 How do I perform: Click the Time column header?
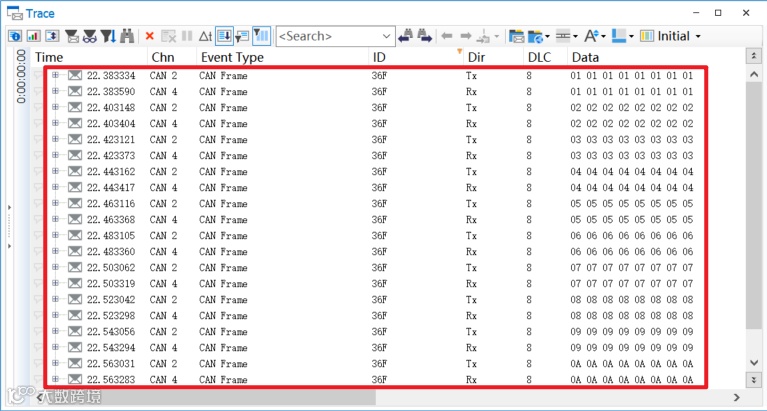[90, 57]
